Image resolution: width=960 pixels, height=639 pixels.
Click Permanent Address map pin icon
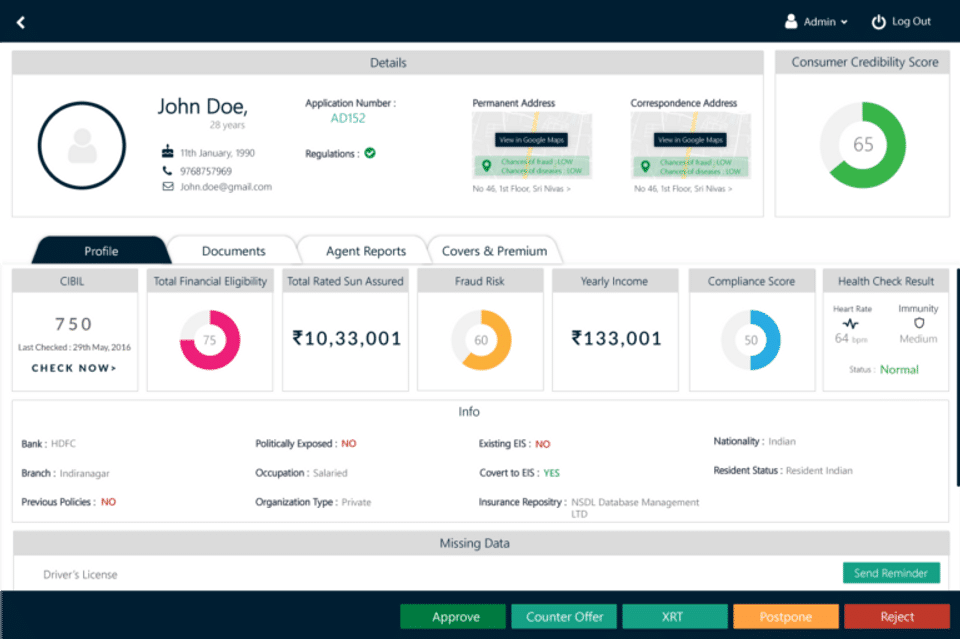[486, 165]
